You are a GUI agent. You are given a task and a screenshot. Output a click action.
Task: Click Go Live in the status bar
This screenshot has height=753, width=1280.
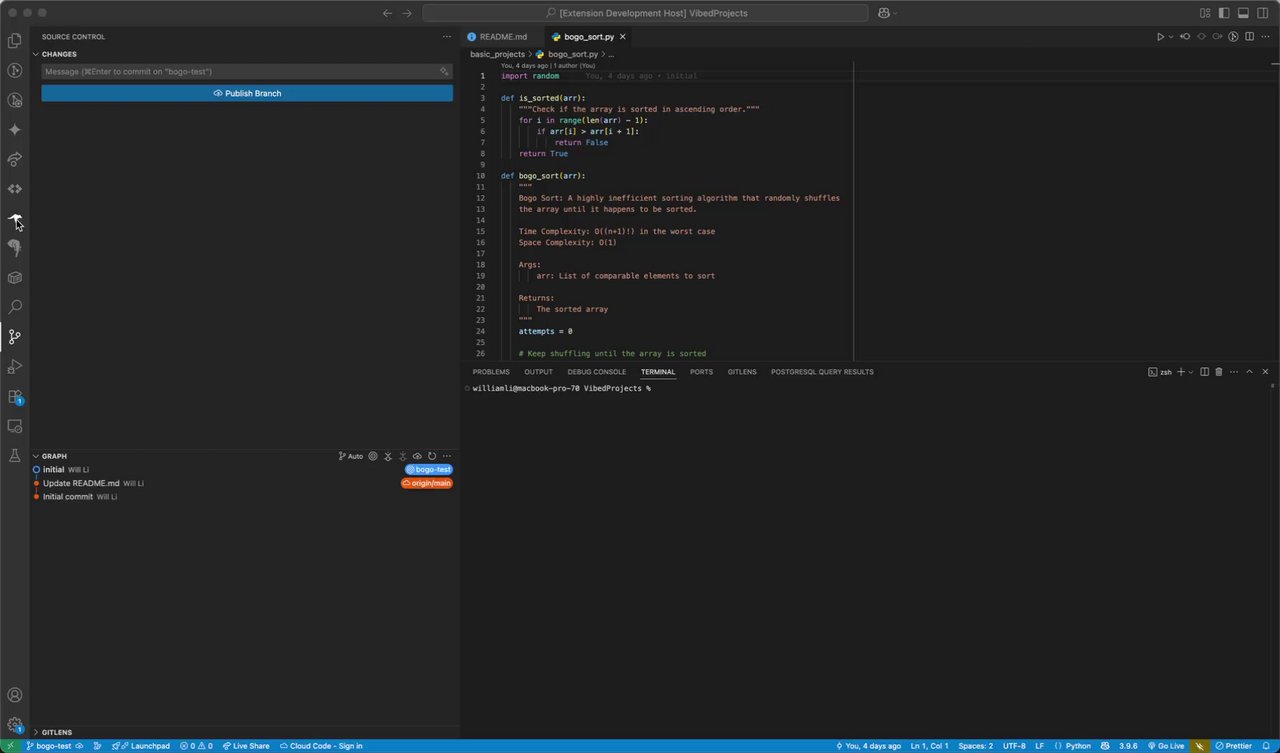pyautogui.click(x=1165, y=746)
